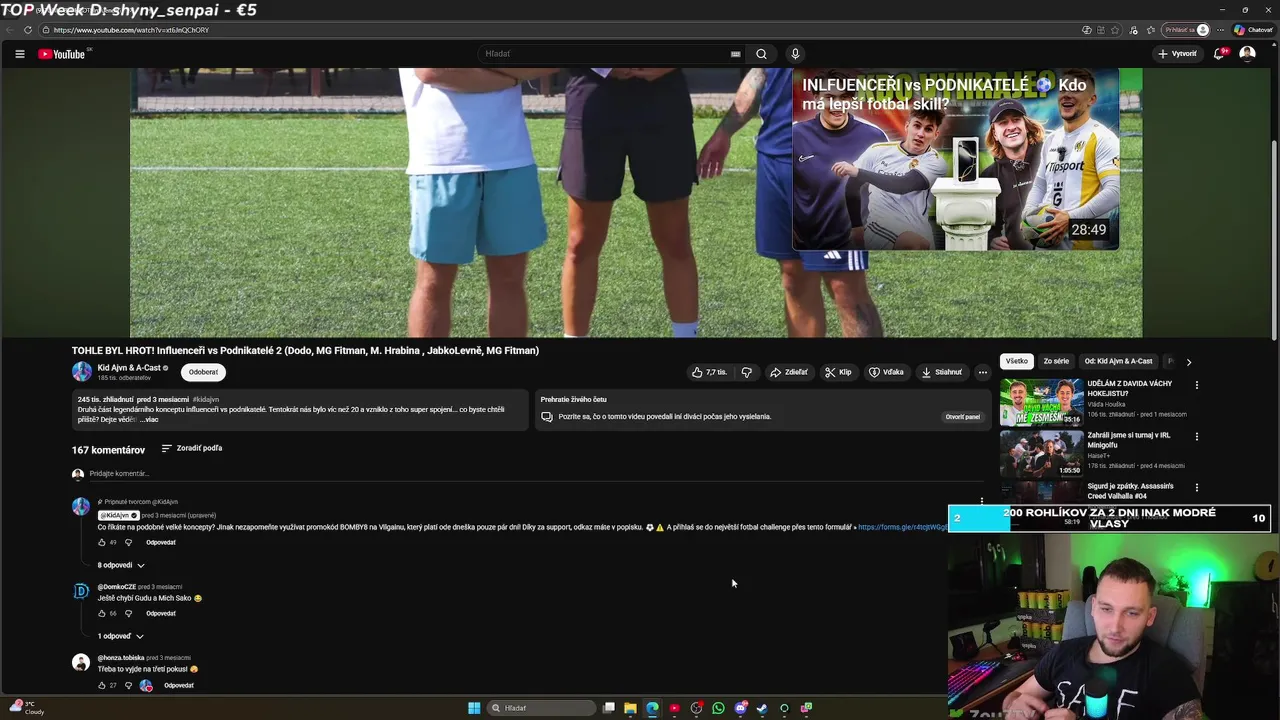Screen dimensions: 1280x720
Task: Click YouTube search field Hľadať
Action: pos(603,54)
